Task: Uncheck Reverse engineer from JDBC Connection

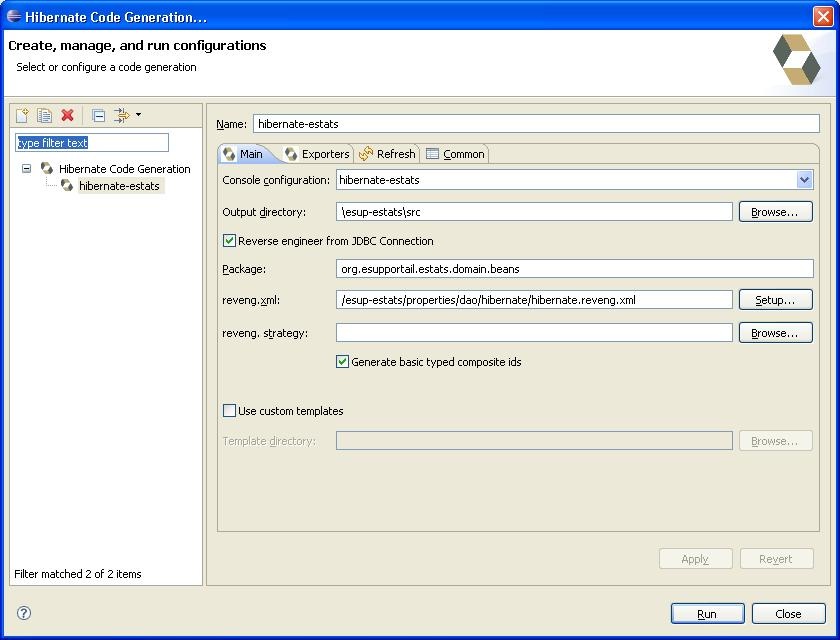Action: pyautogui.click(x=230, y=241)
